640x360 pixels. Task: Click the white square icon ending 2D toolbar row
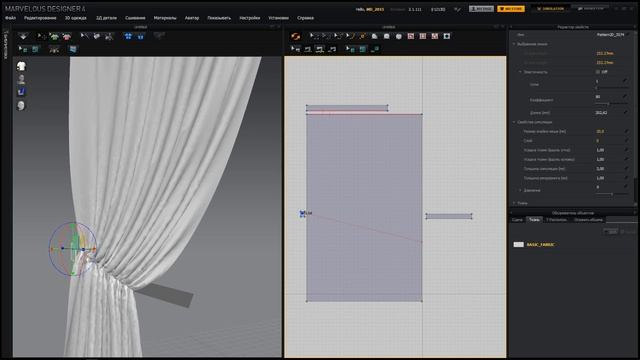447,36
